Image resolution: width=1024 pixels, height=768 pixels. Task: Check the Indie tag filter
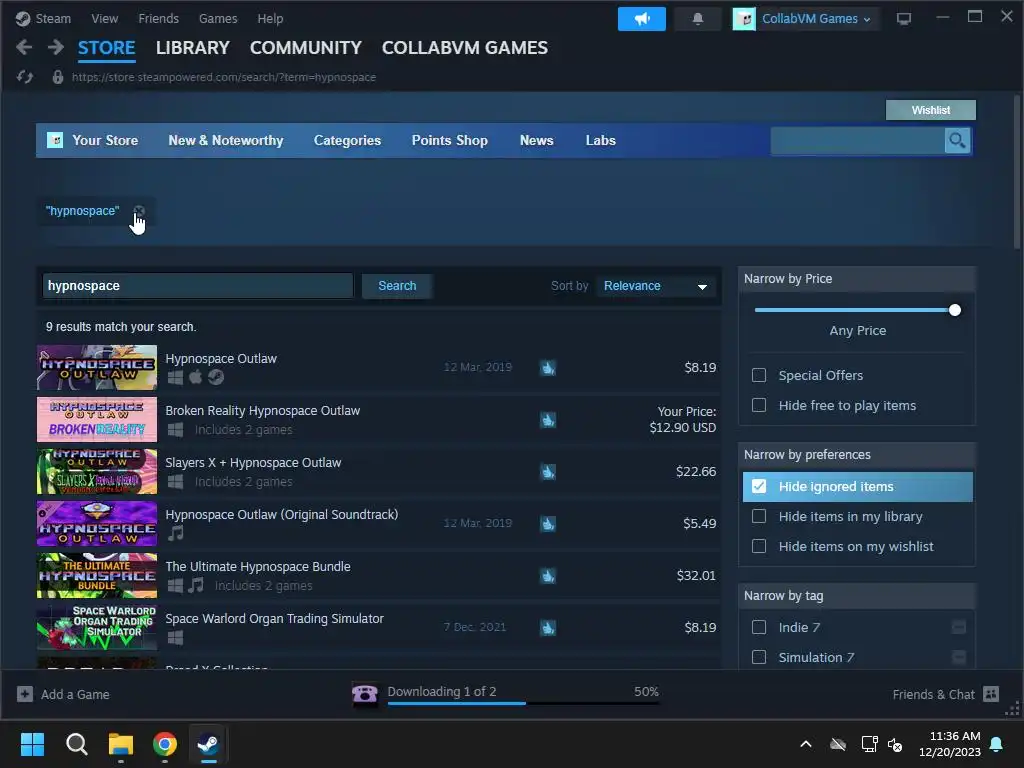[x=759, y=627]
